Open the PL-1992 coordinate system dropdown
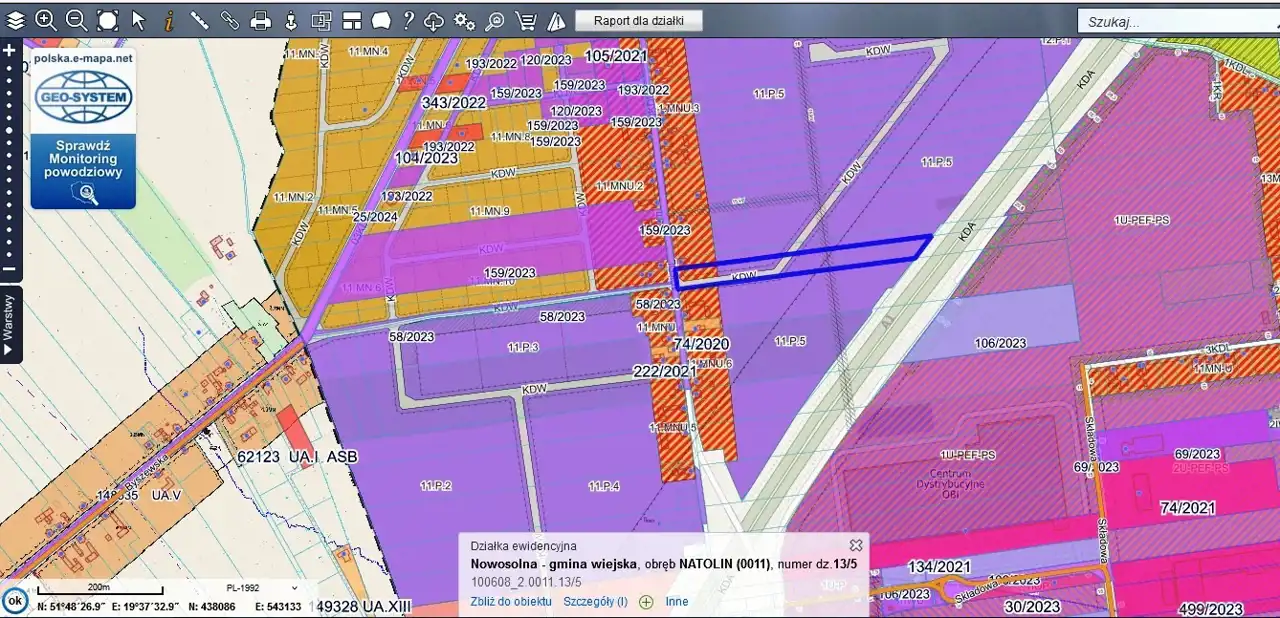1280x618 pixels. click(263, 589)
